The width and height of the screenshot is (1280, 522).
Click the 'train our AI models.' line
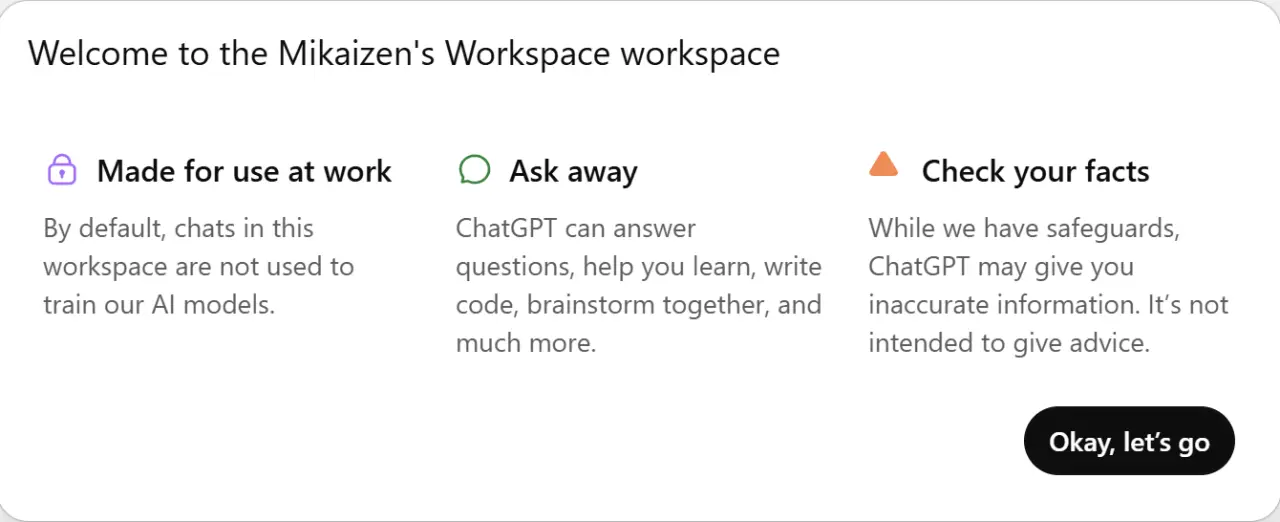159,305
